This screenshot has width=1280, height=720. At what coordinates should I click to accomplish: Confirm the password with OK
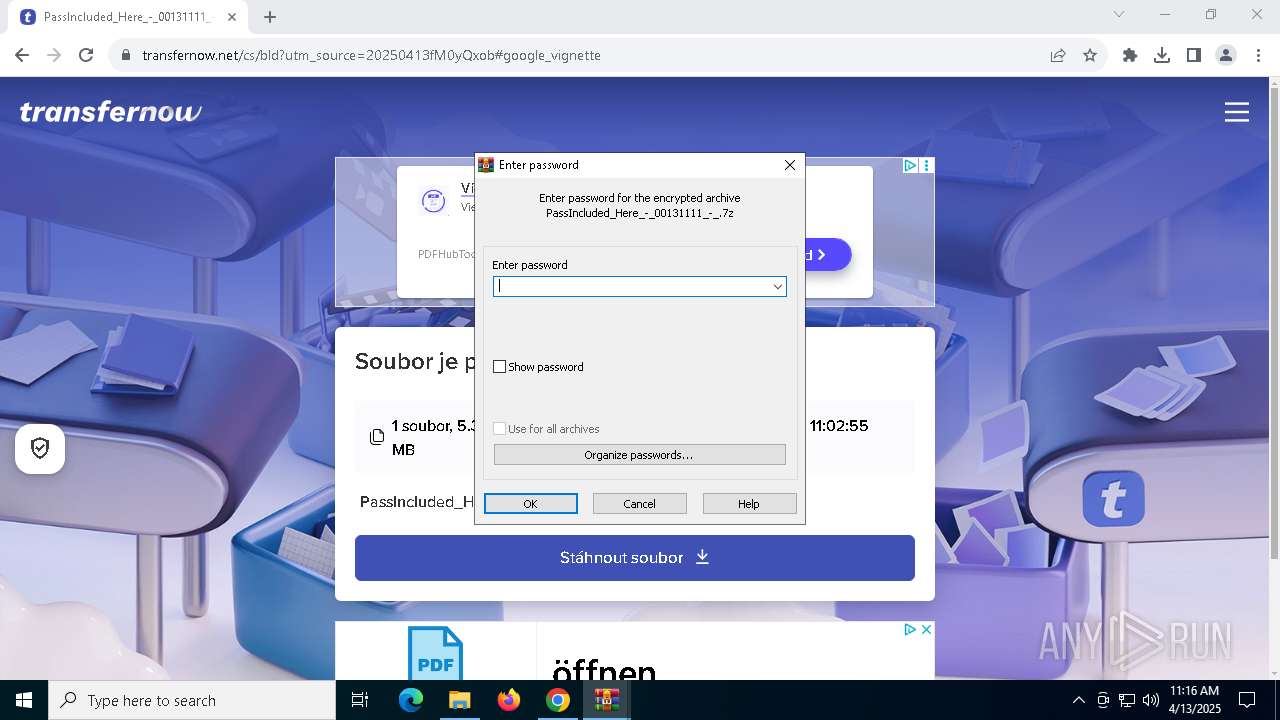[x=531, y=504]
